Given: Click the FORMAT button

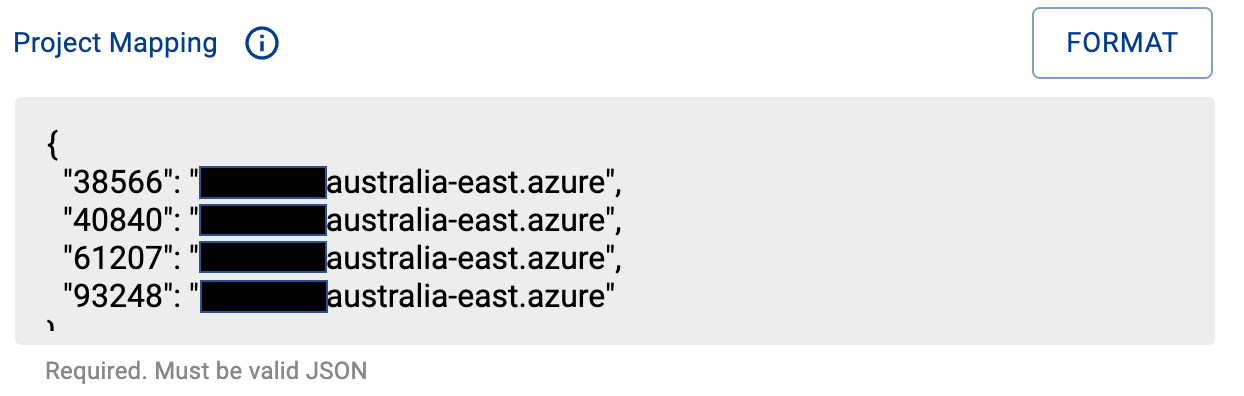Looking at the screenshot, I should (1122, 43).
